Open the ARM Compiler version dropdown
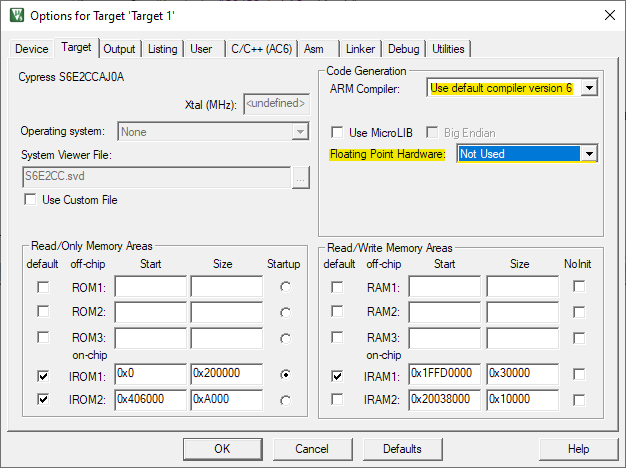Image resolution: width=626 pixels, height=468 pixels. tap(589, 88)
